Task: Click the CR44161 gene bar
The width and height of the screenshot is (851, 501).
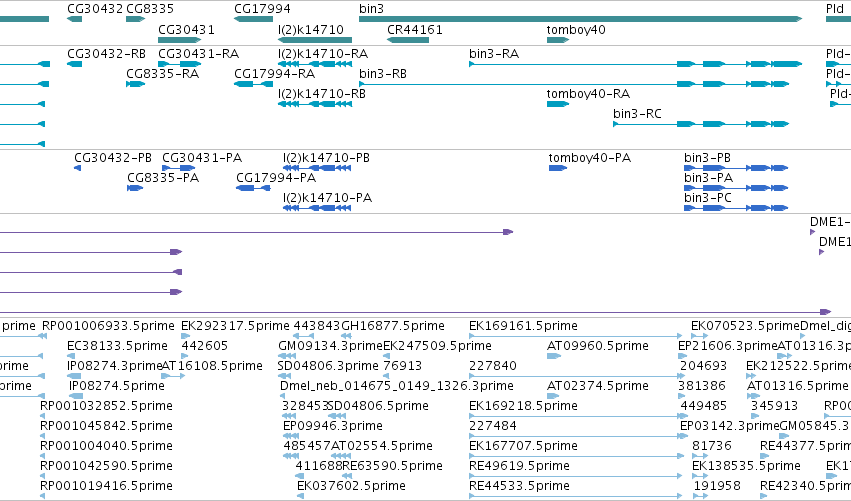Action: [408, 40]
